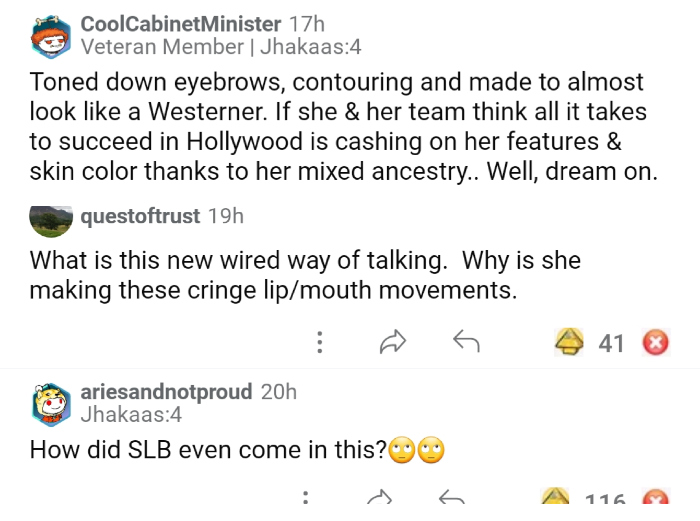This screenshot has width=700, height=521.
Task: Click the 19h timestamp beside questoftrust
Action: [225, 216]
